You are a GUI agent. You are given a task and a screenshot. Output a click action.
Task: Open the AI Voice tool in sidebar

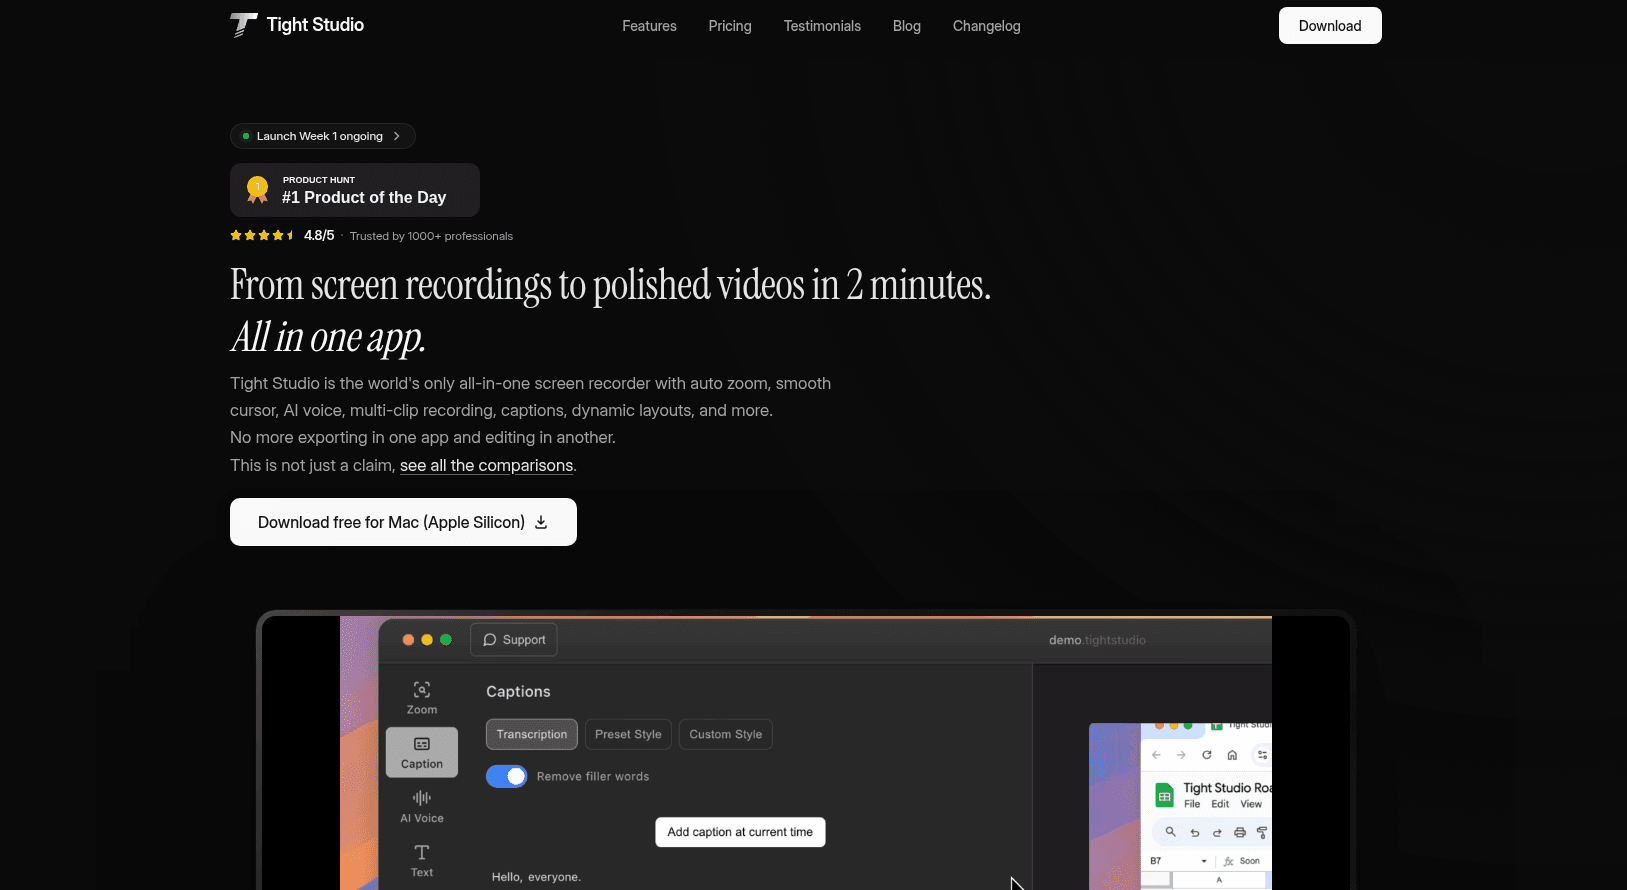tap(422, 806)
